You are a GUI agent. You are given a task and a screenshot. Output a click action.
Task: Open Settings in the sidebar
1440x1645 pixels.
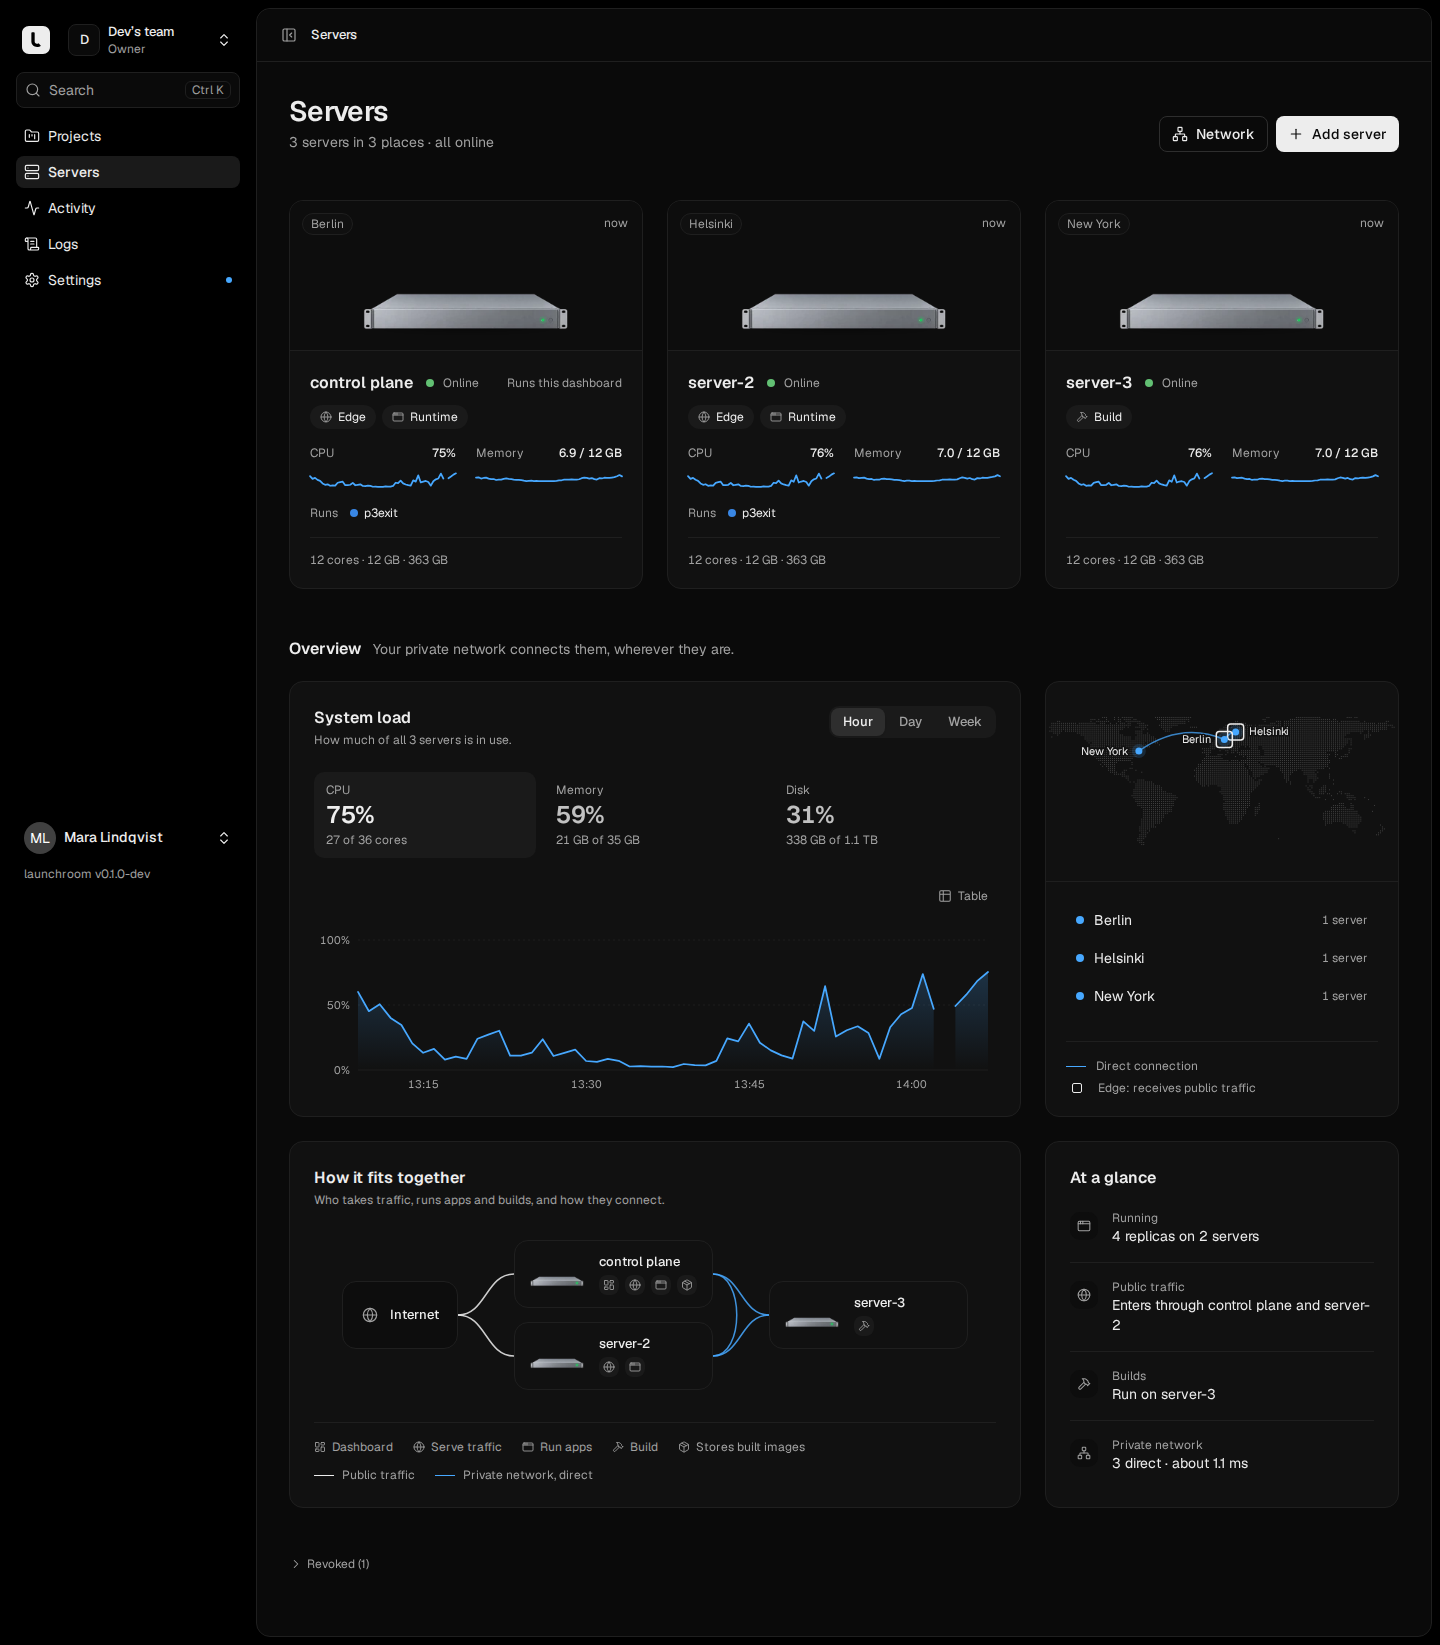point(128,280)
